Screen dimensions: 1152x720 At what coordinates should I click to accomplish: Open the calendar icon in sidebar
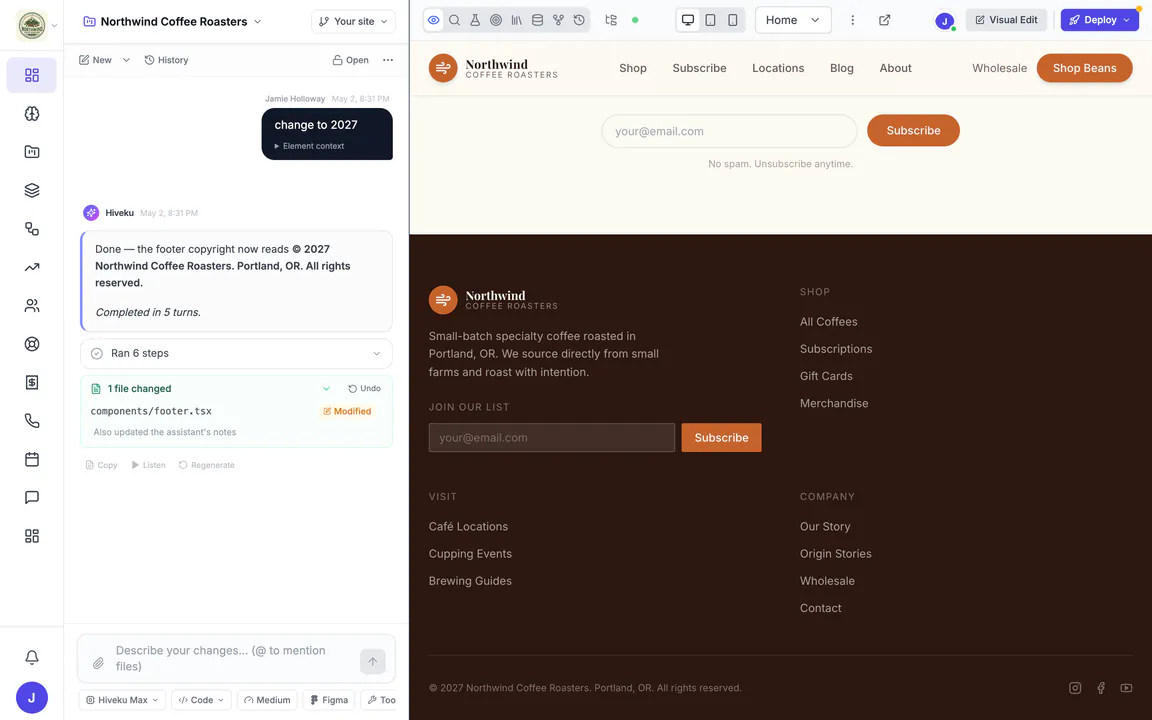pos(32,459)
